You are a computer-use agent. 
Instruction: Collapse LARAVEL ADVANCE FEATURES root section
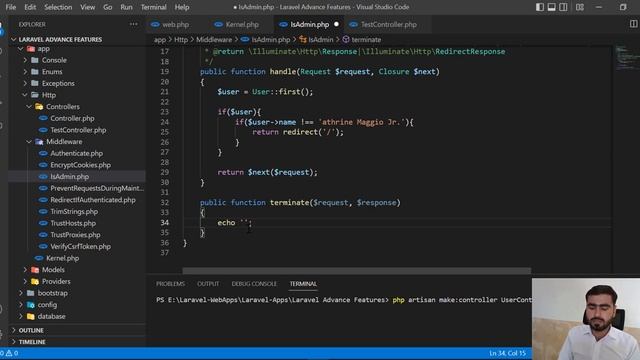coord(14,40)
